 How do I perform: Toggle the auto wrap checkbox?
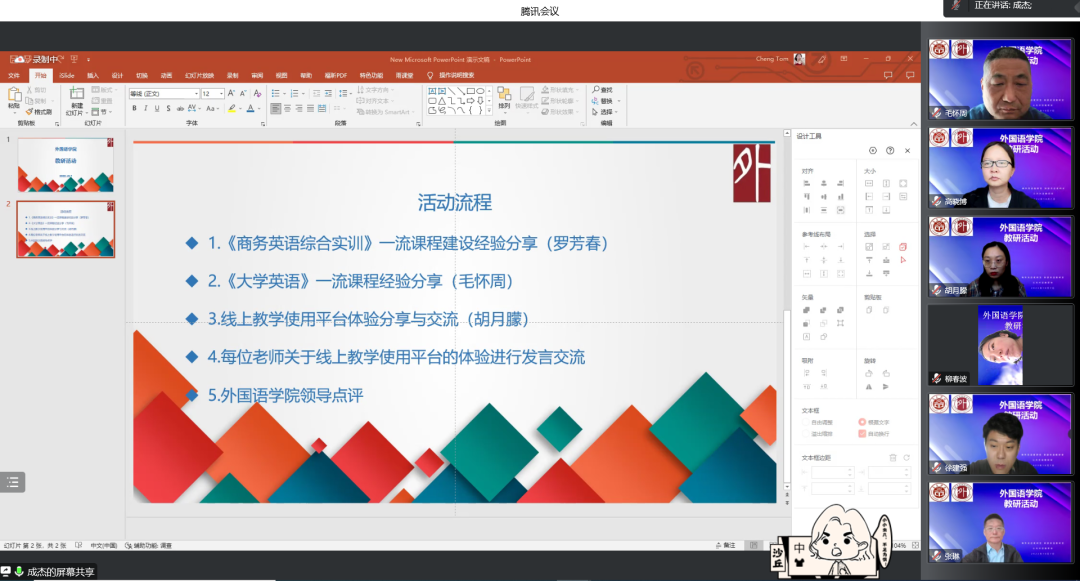[862, 434]
